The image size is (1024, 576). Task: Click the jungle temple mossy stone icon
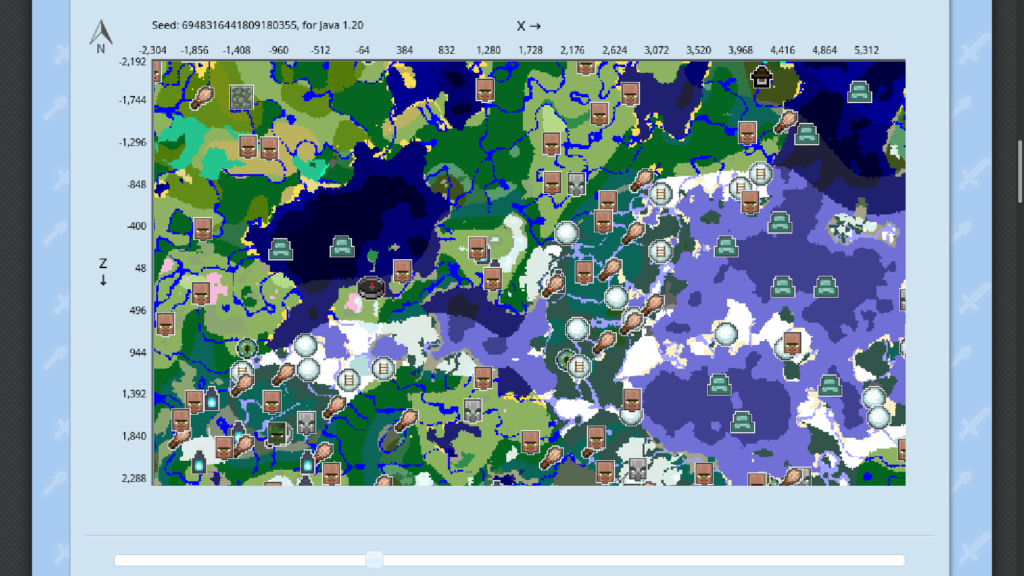coord(241,97)
